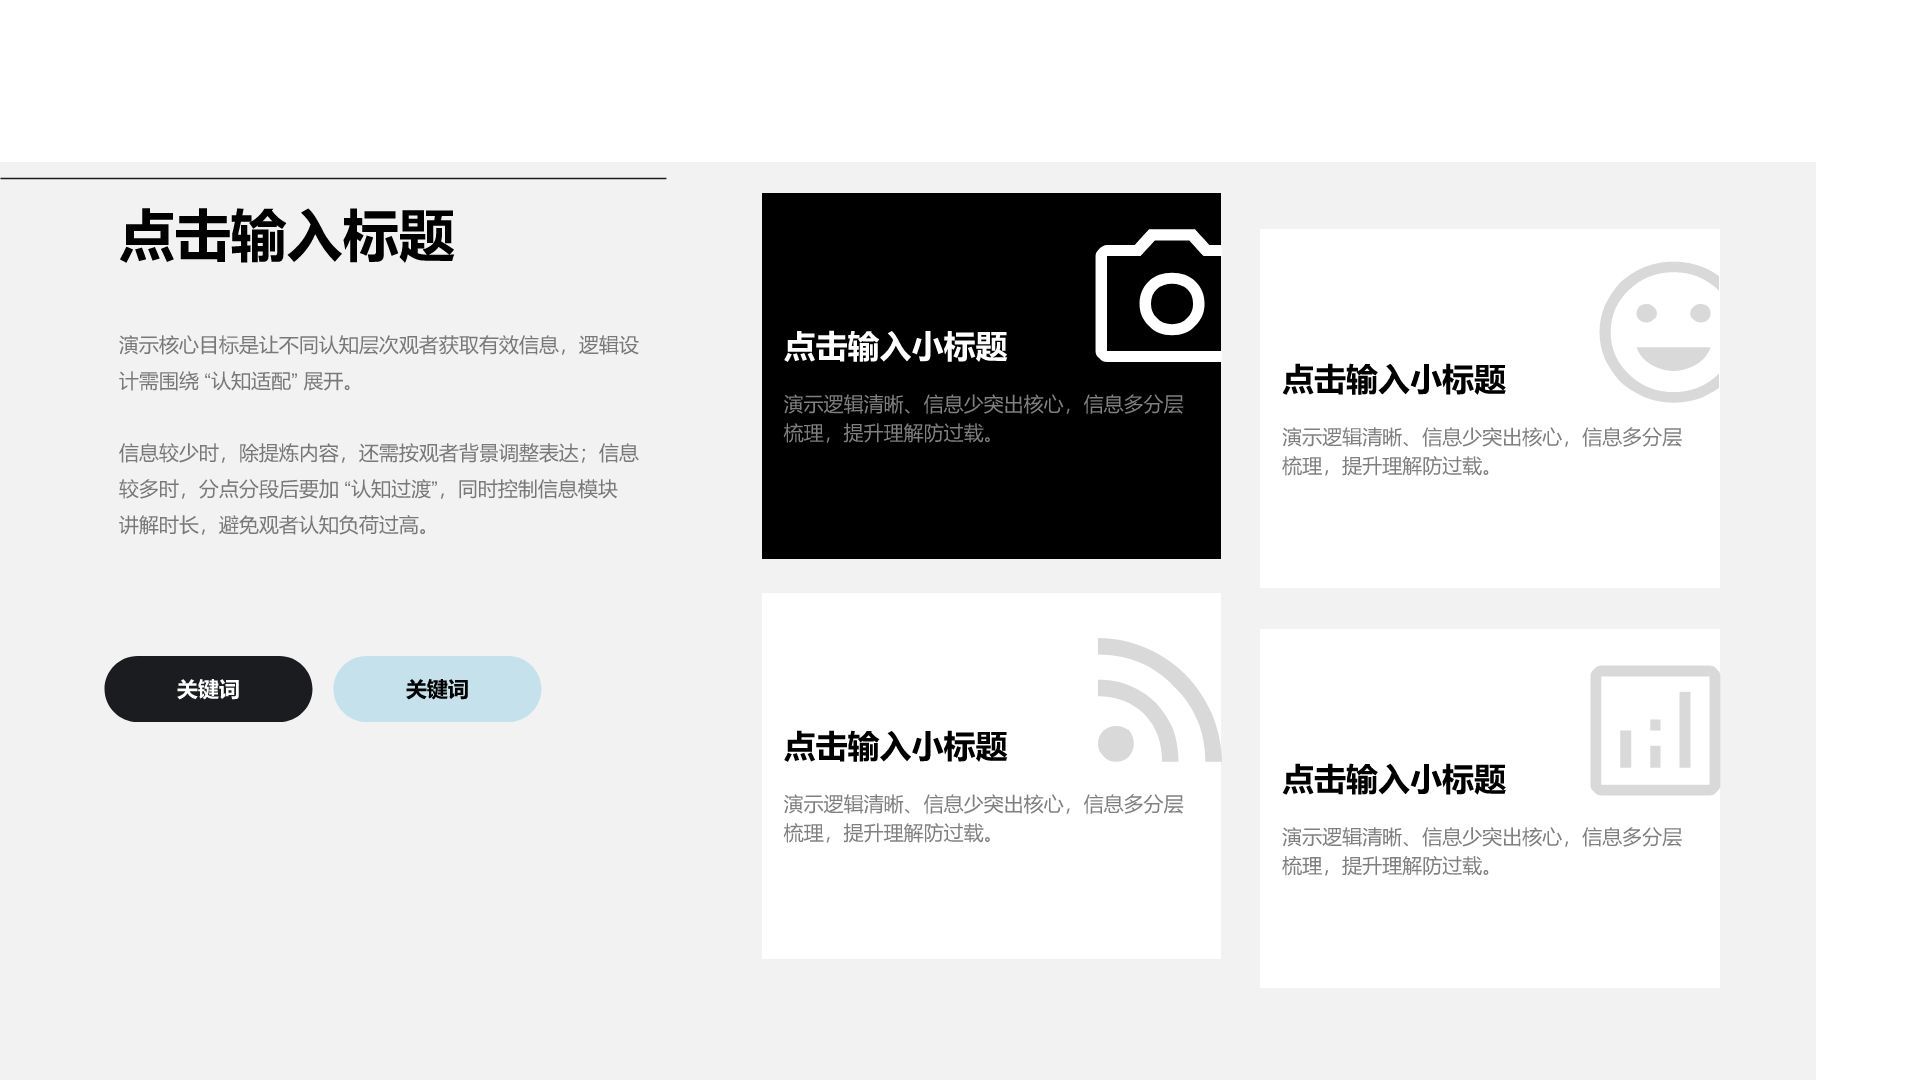
Task: Select paragraph starting with 信息较少时
Action: click(378, 489)
